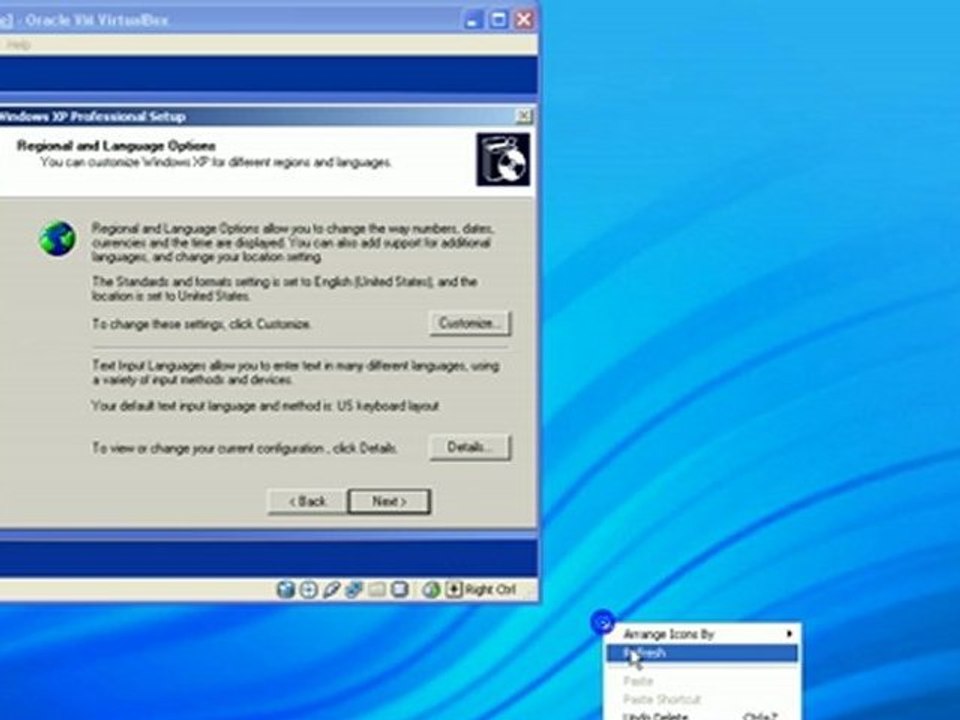Click the Right Ctrl host key label
This screenshot has width=960, height=720.
tap(490, 590)
